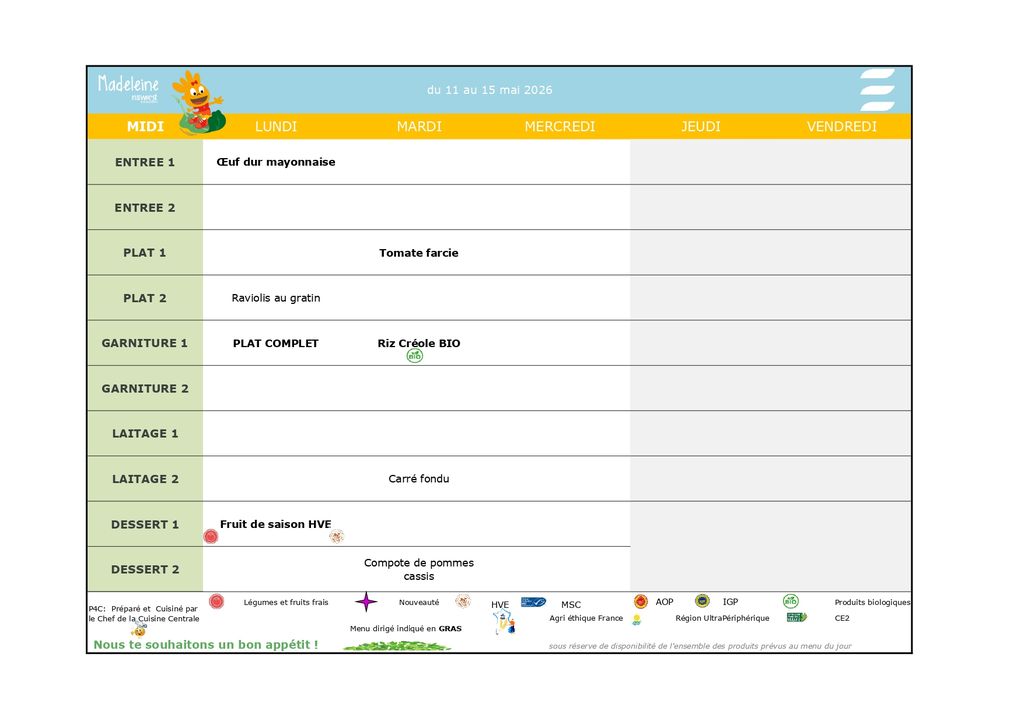Click the Raviolis au gratin dish
Image resolution: width=1024 pixels, height=724 pixels.
276,298
